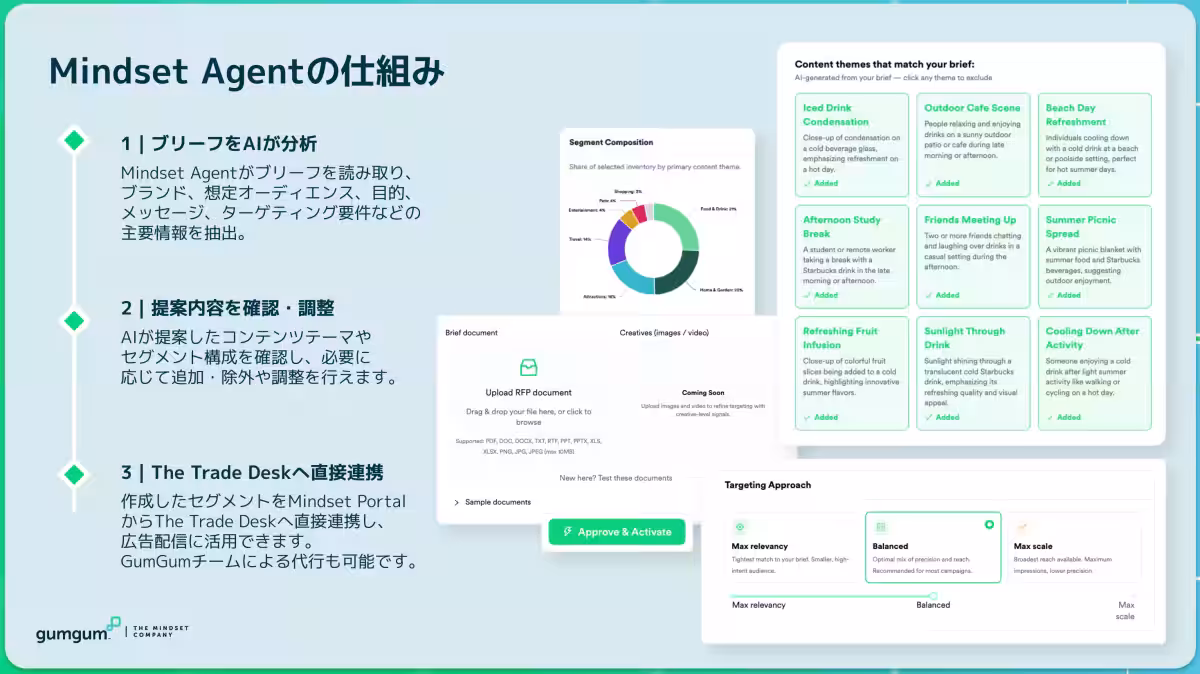Choose the Max relevancy targeting card
The width and height of the screenshot is (1200, 674).
[x=791, y=547]
